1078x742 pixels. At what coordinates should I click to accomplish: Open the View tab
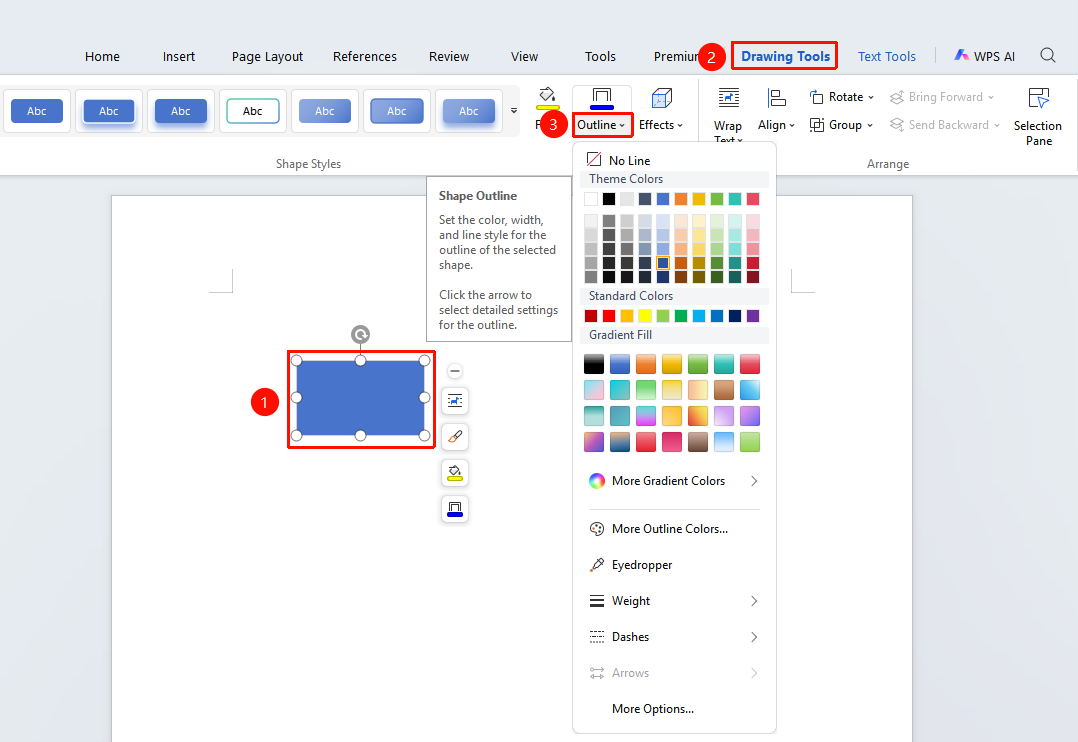click(525, 56)
